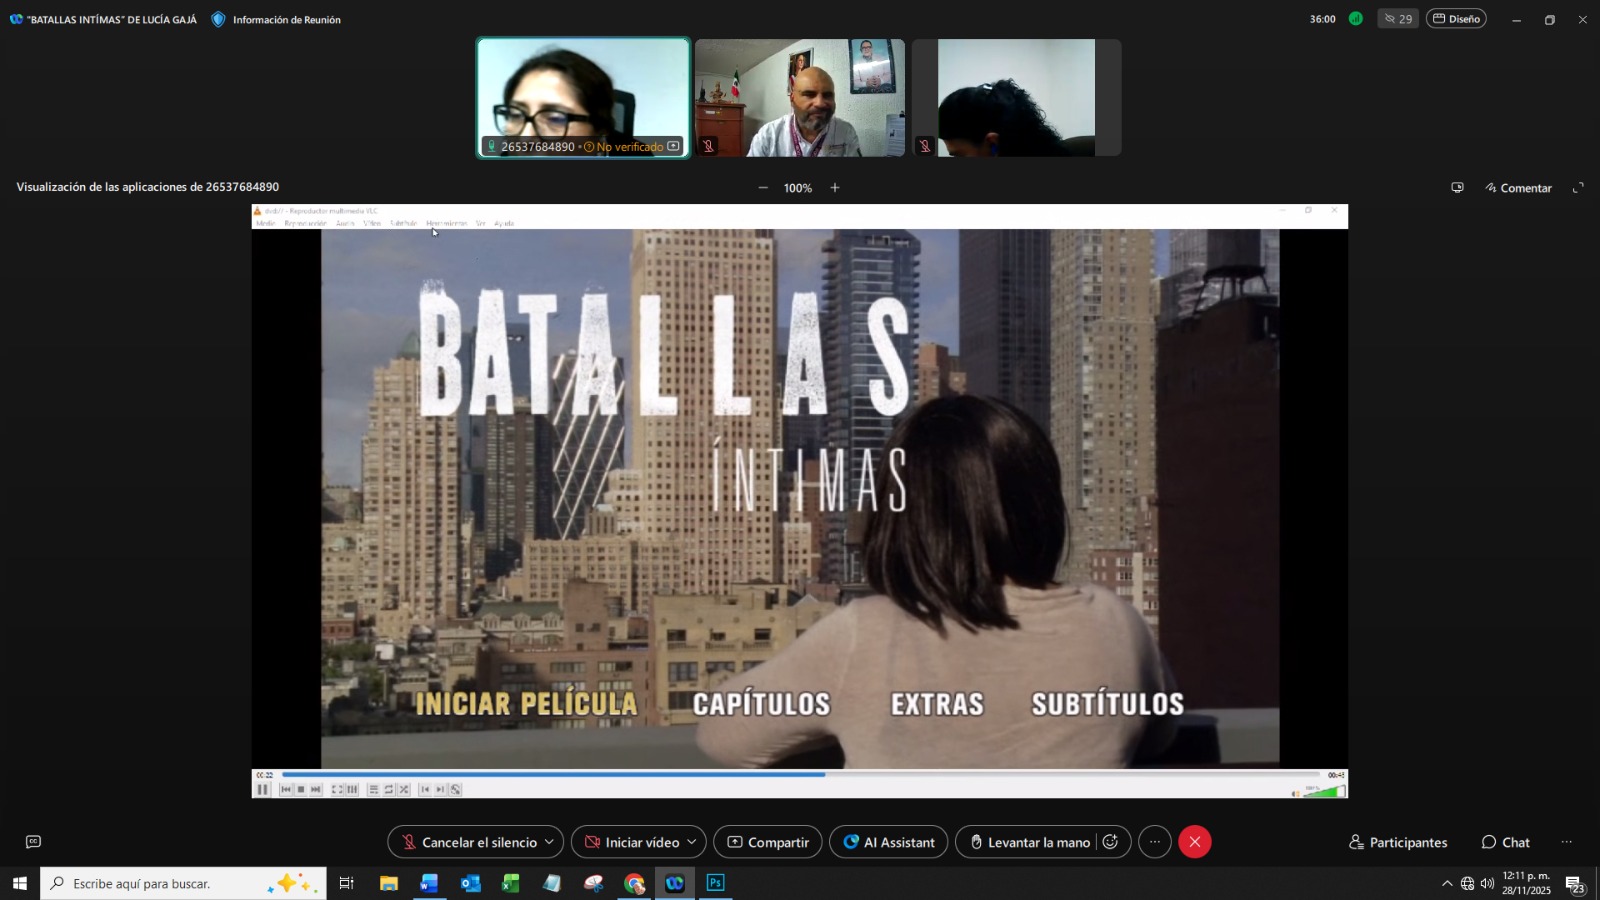
Task: Expand video options arrow beside Iniciar vídeo
Action: [691, 842]
